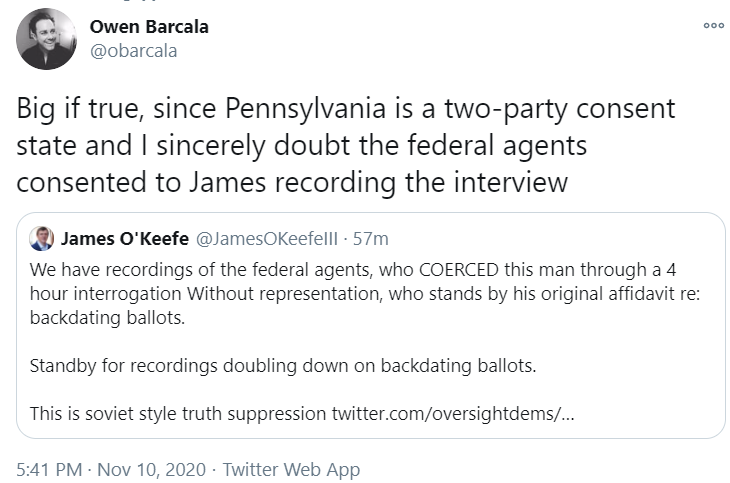Click the 57m timestamp on quoted tweet
730x483 pixels.
pyautogui.click(x=373, y=239)
